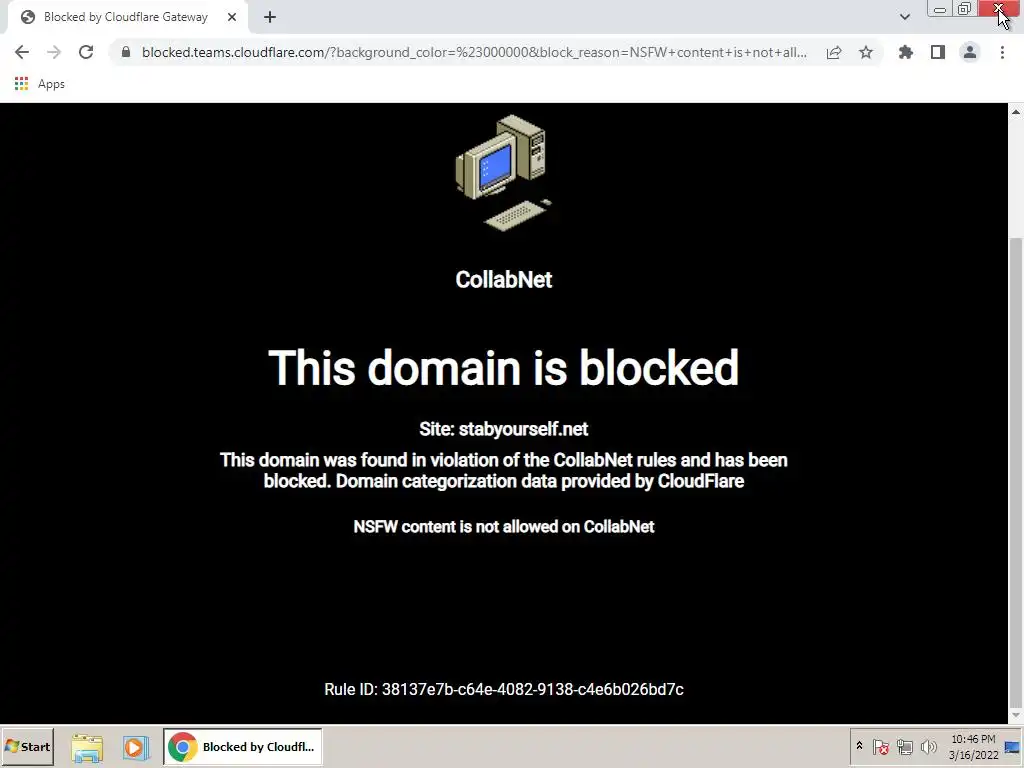View site information via lock icon
The image size is (1024, 768).
[x=126, y=52]
